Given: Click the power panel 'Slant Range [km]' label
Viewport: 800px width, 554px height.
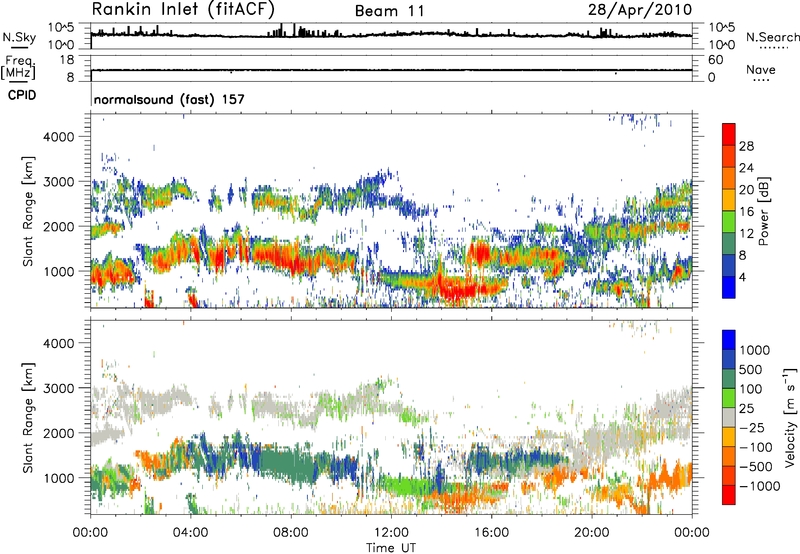Looking at the screenshot, I should tap(28, 211).
